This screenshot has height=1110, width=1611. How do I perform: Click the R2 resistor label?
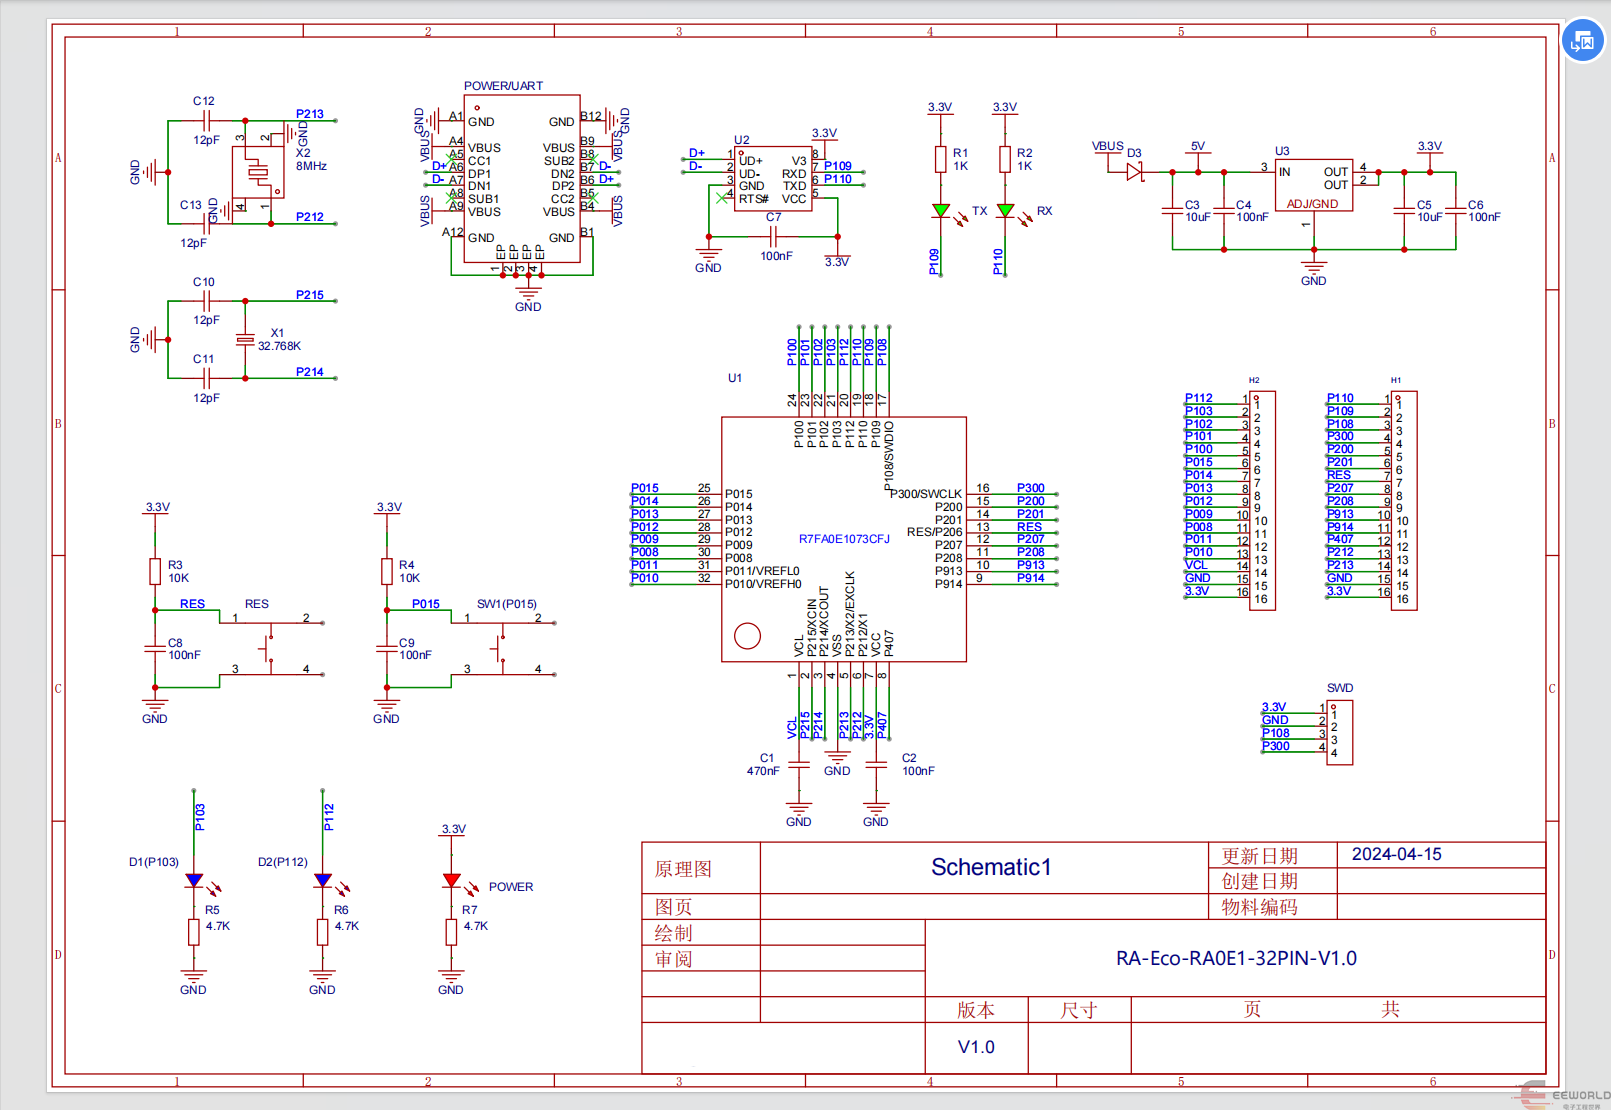click(x=1025, y=153)
